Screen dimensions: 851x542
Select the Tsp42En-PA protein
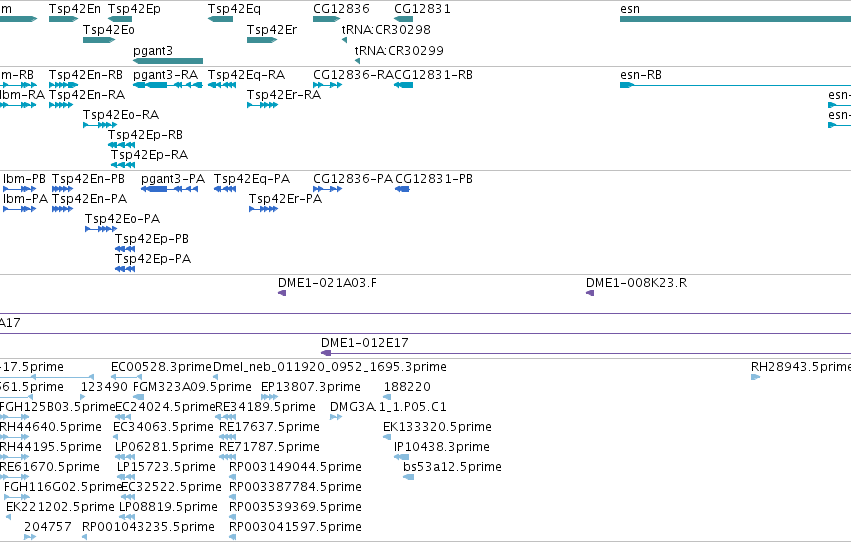click(62, 209)
